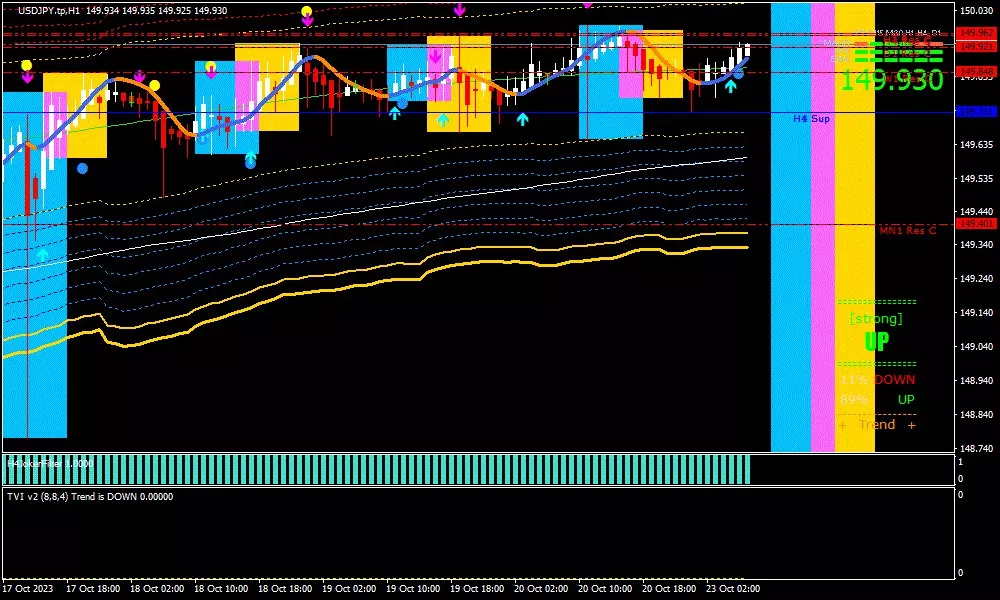Click the 149.240 price axis label
The image size is (1000, 600).
(x=976, y=279)
